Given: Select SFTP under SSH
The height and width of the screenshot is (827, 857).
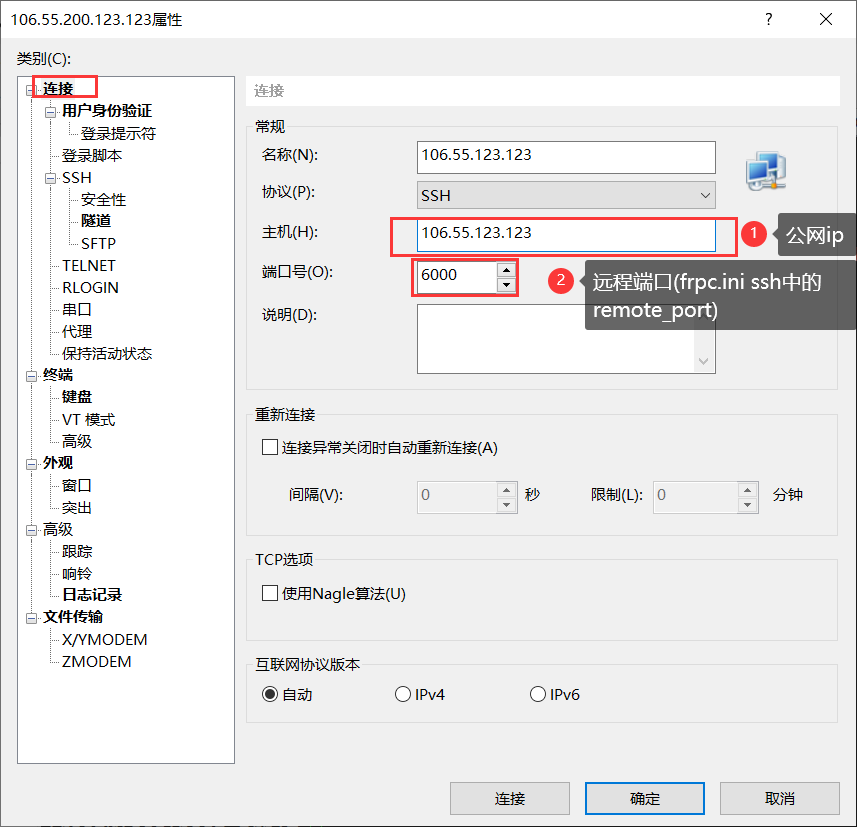Looking at the screenshot, I should [98, 243].
